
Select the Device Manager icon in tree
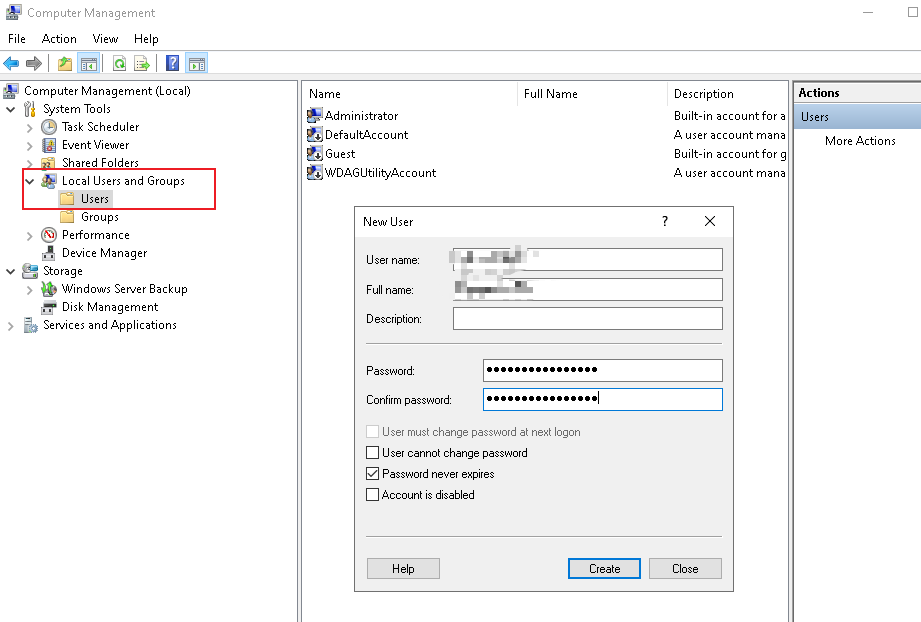click(x=49, y=253)
